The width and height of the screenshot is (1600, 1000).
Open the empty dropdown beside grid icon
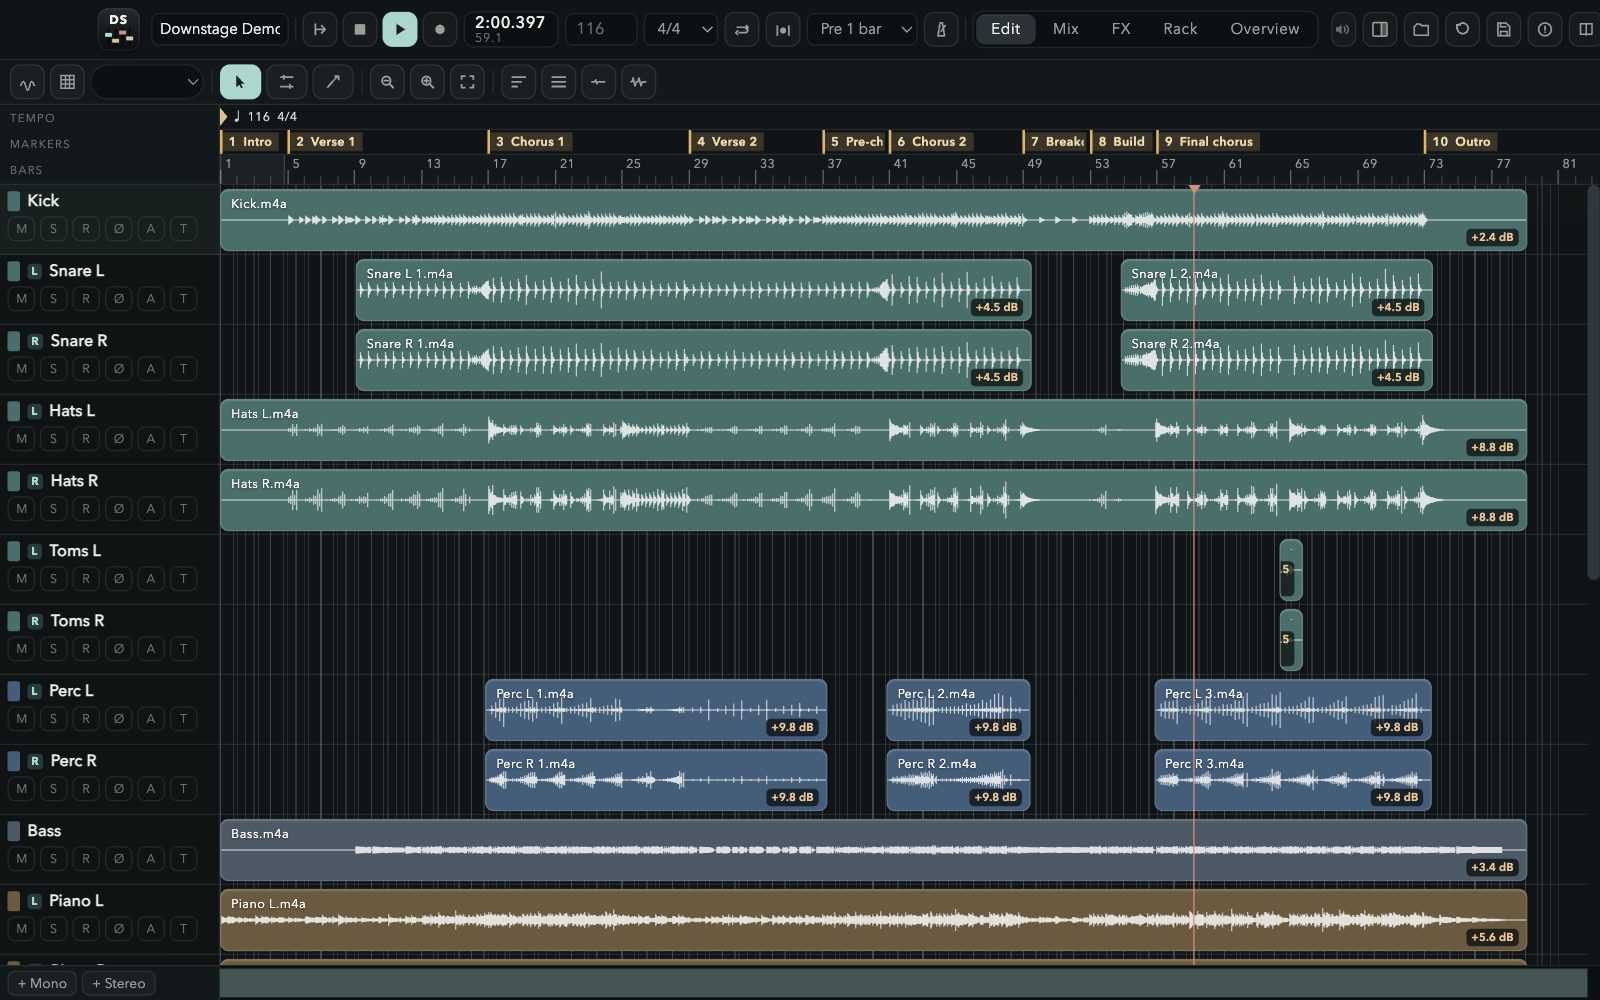147,82
